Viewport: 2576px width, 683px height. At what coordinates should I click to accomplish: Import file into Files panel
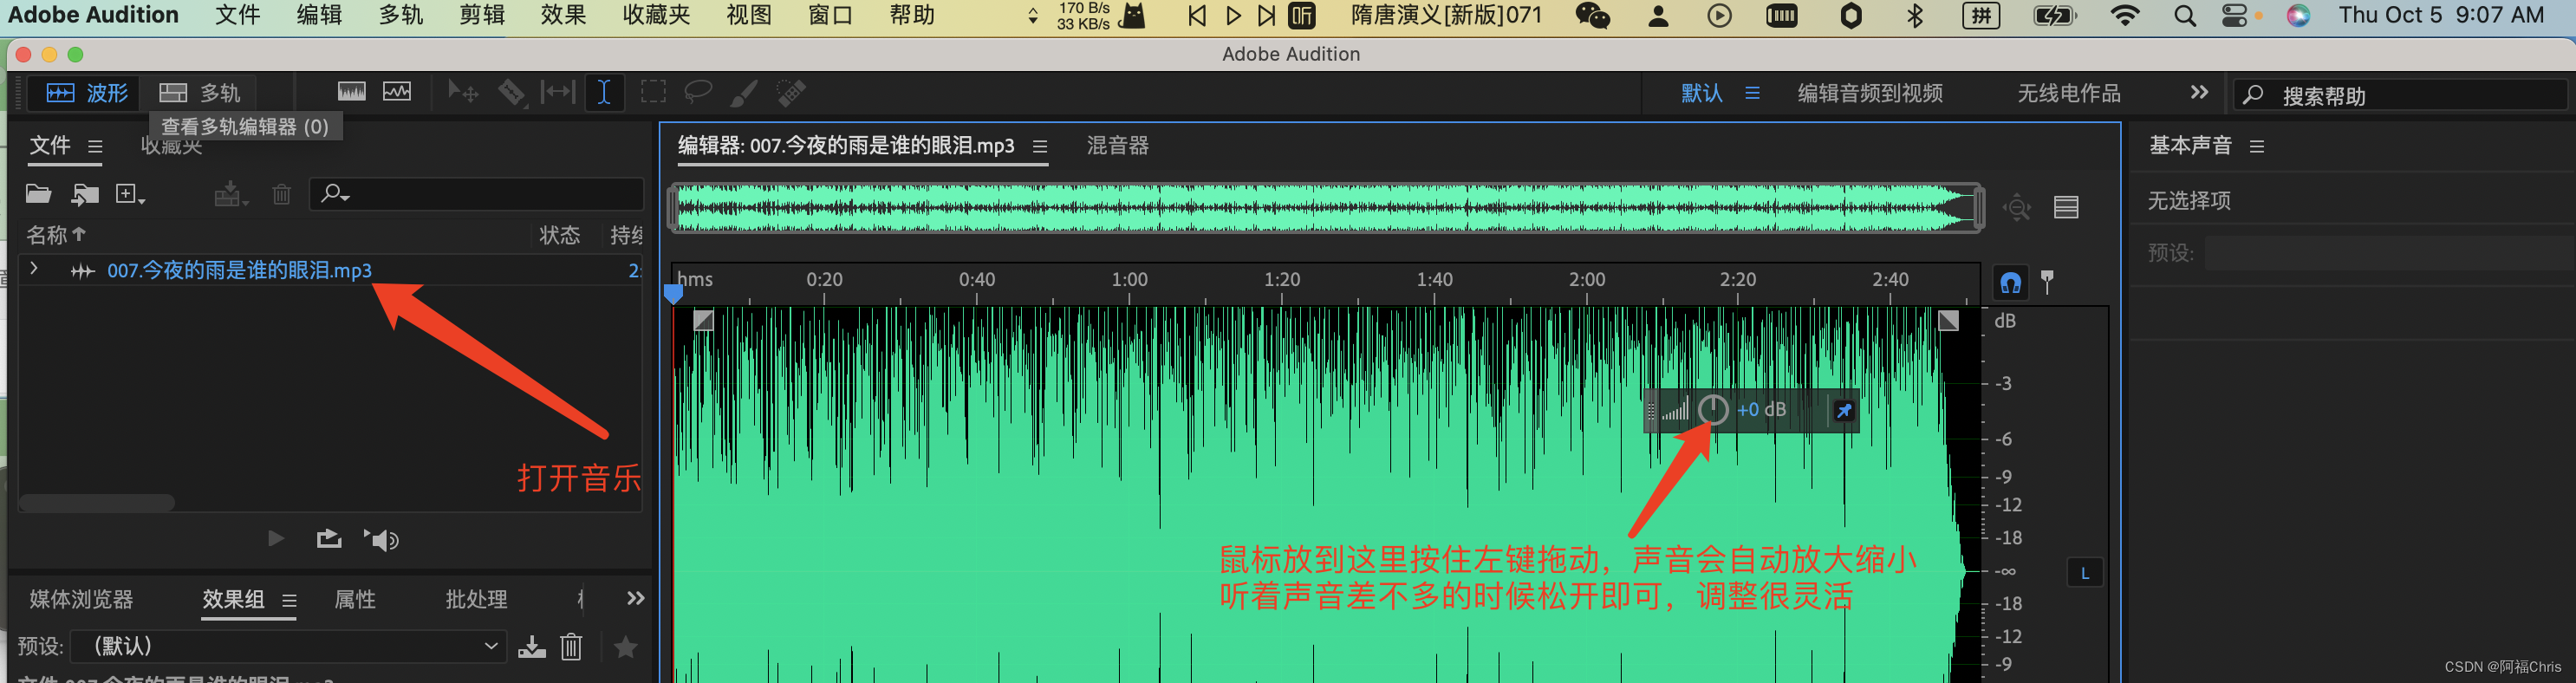(85, 194)
